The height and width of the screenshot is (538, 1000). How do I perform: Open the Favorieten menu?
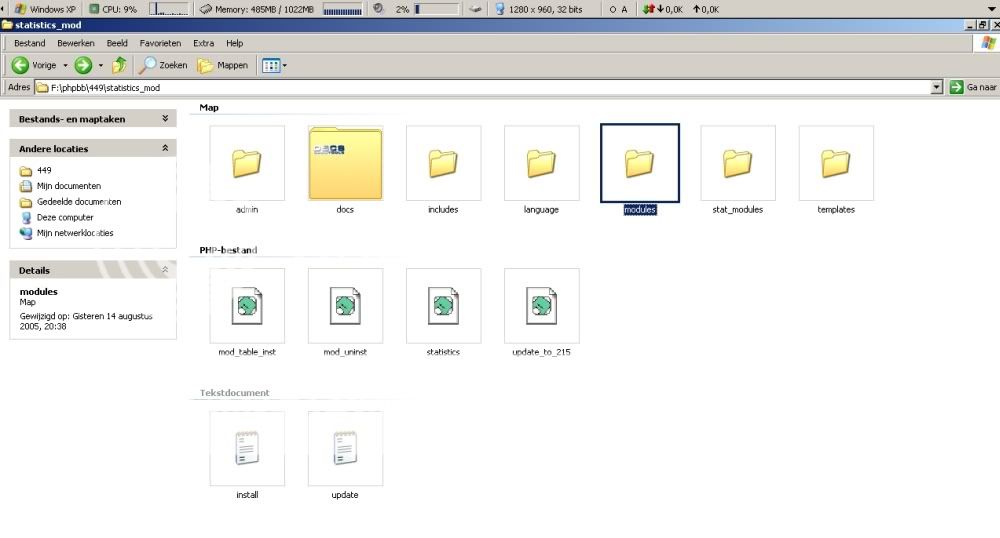pyautogui.click(x=160, y=43)
